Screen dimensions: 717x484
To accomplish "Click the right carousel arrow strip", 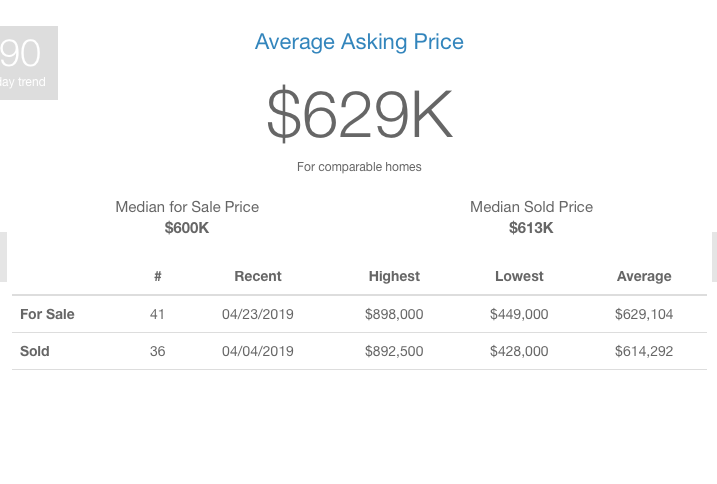I will [714, 257].
